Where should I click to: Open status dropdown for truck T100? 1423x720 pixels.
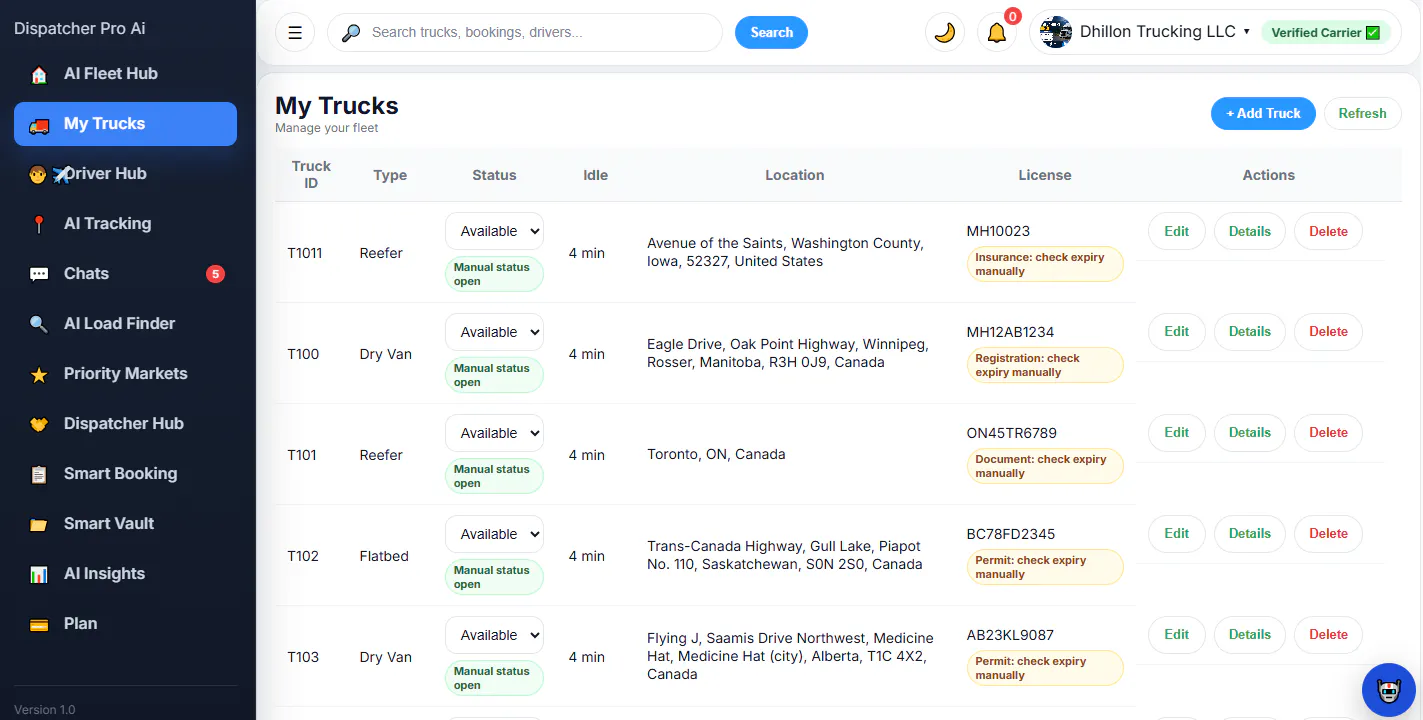494,332
